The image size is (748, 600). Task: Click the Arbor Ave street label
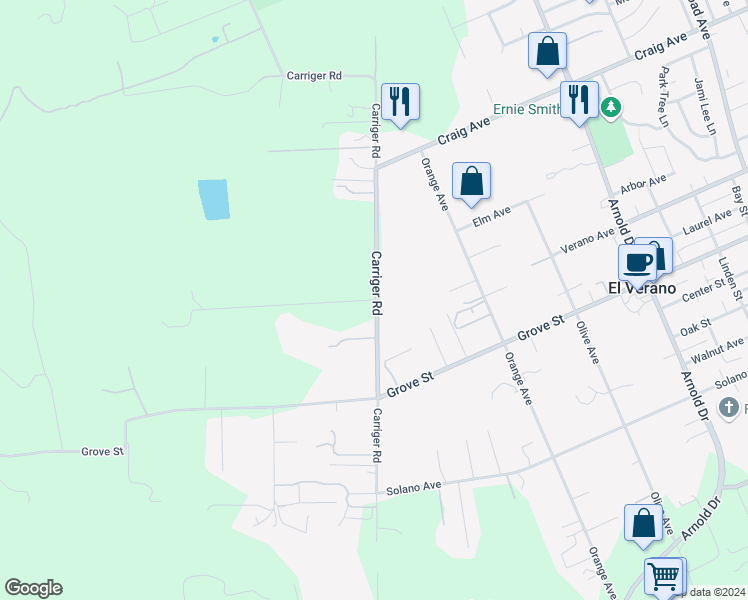coord(643,184)
